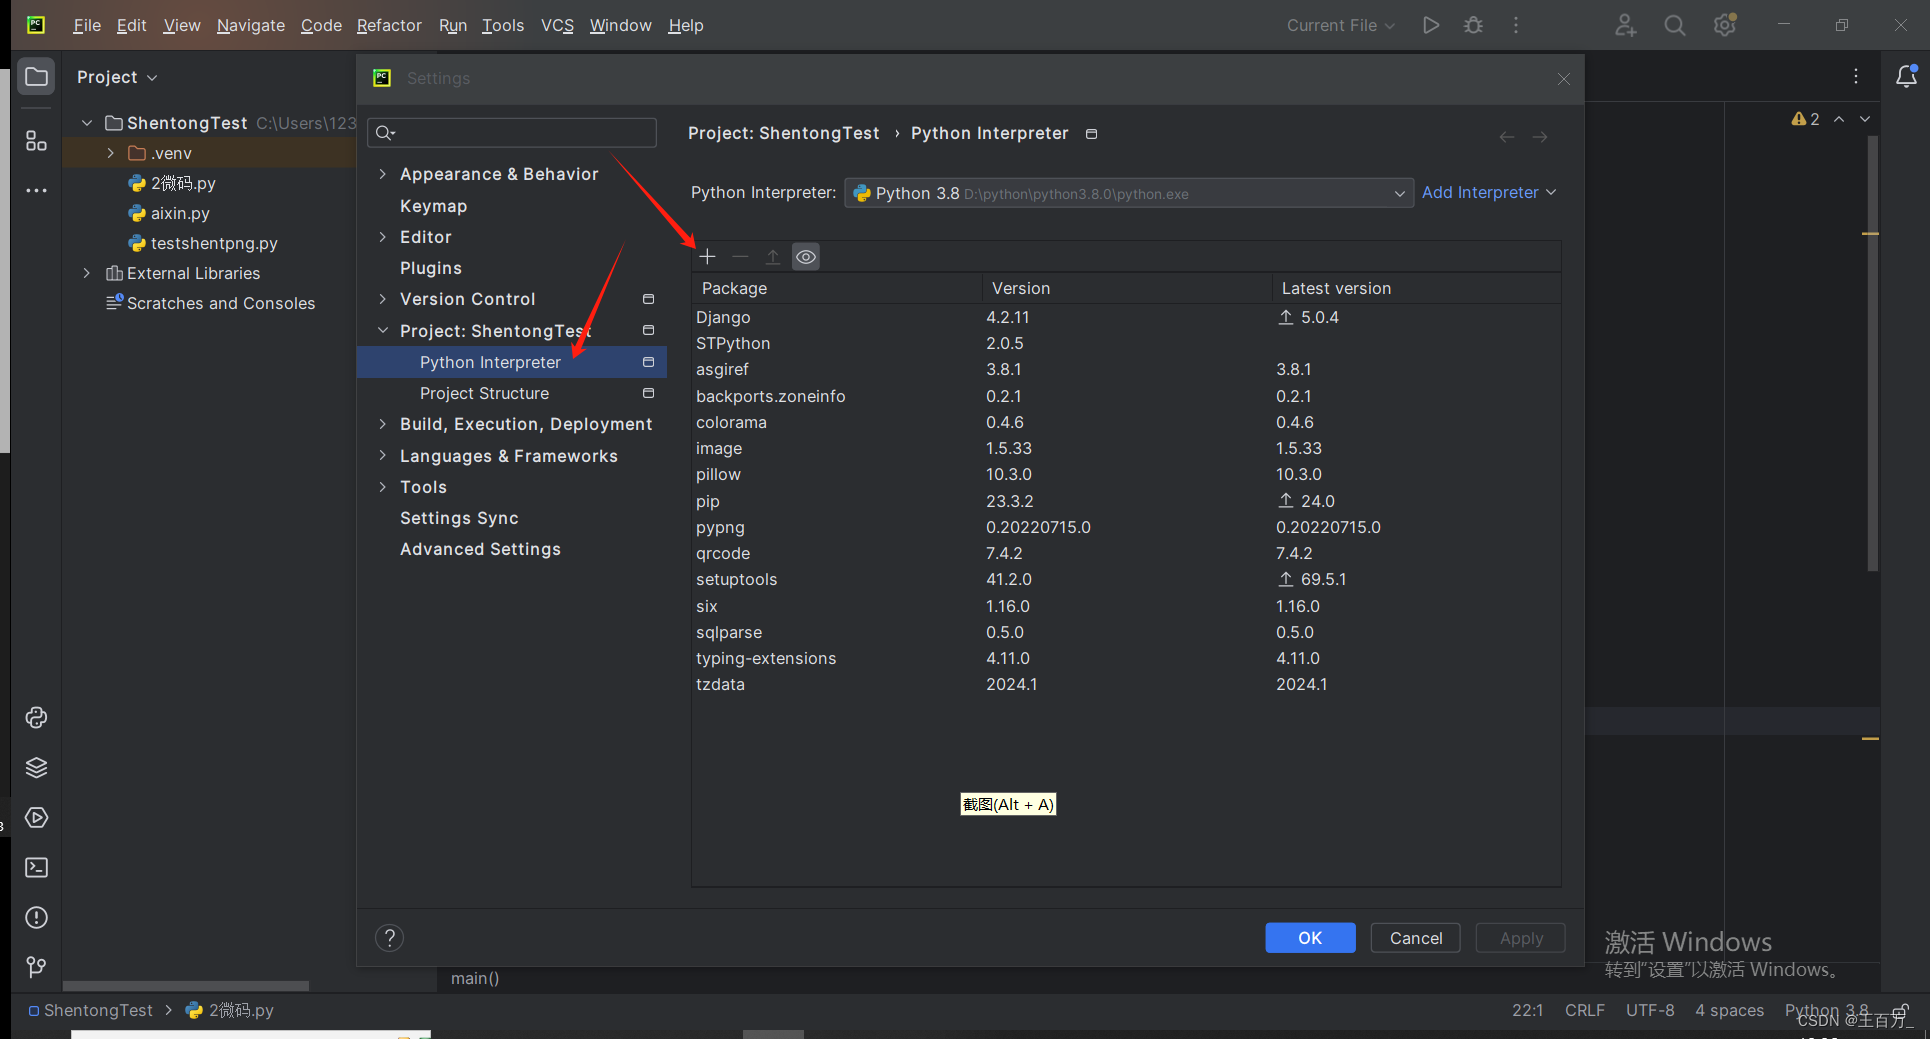Click the plus icon to install a package
The image size is (1930, 1039).
(x=708, y=257)
